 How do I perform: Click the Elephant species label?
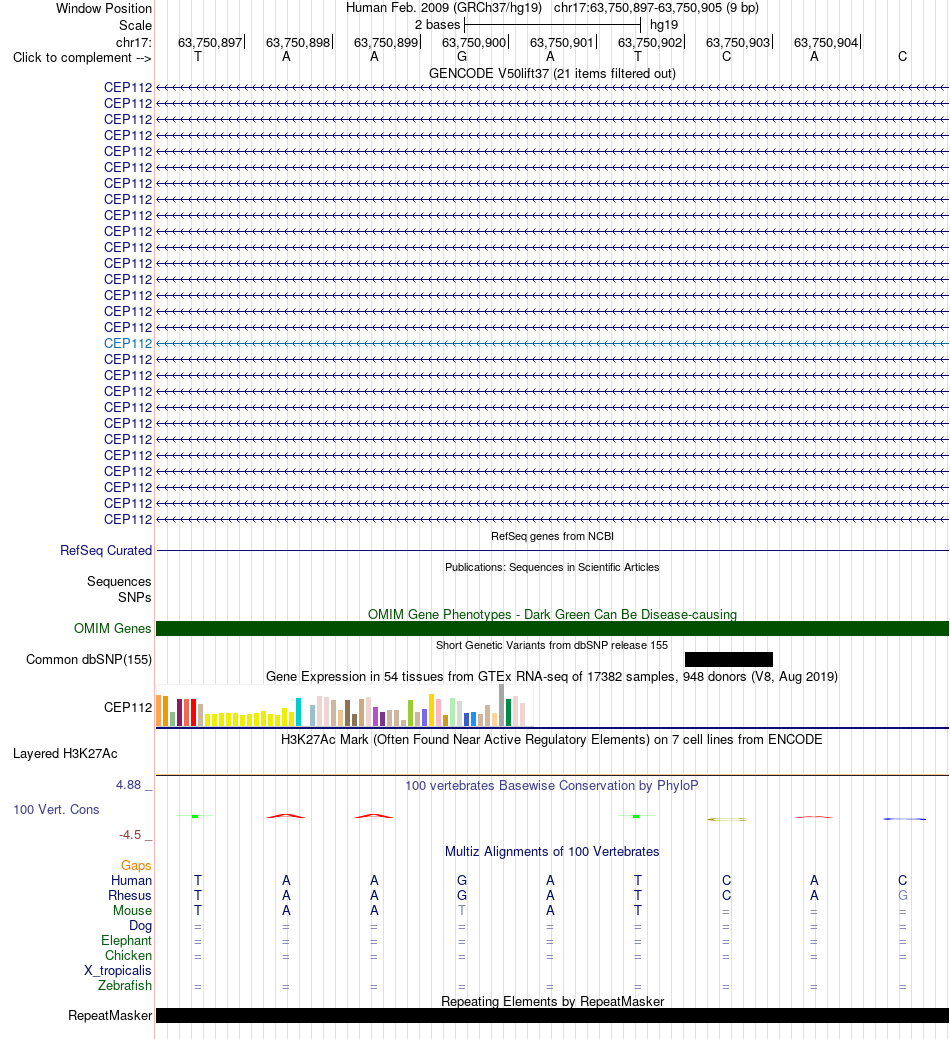click(127, 941)
